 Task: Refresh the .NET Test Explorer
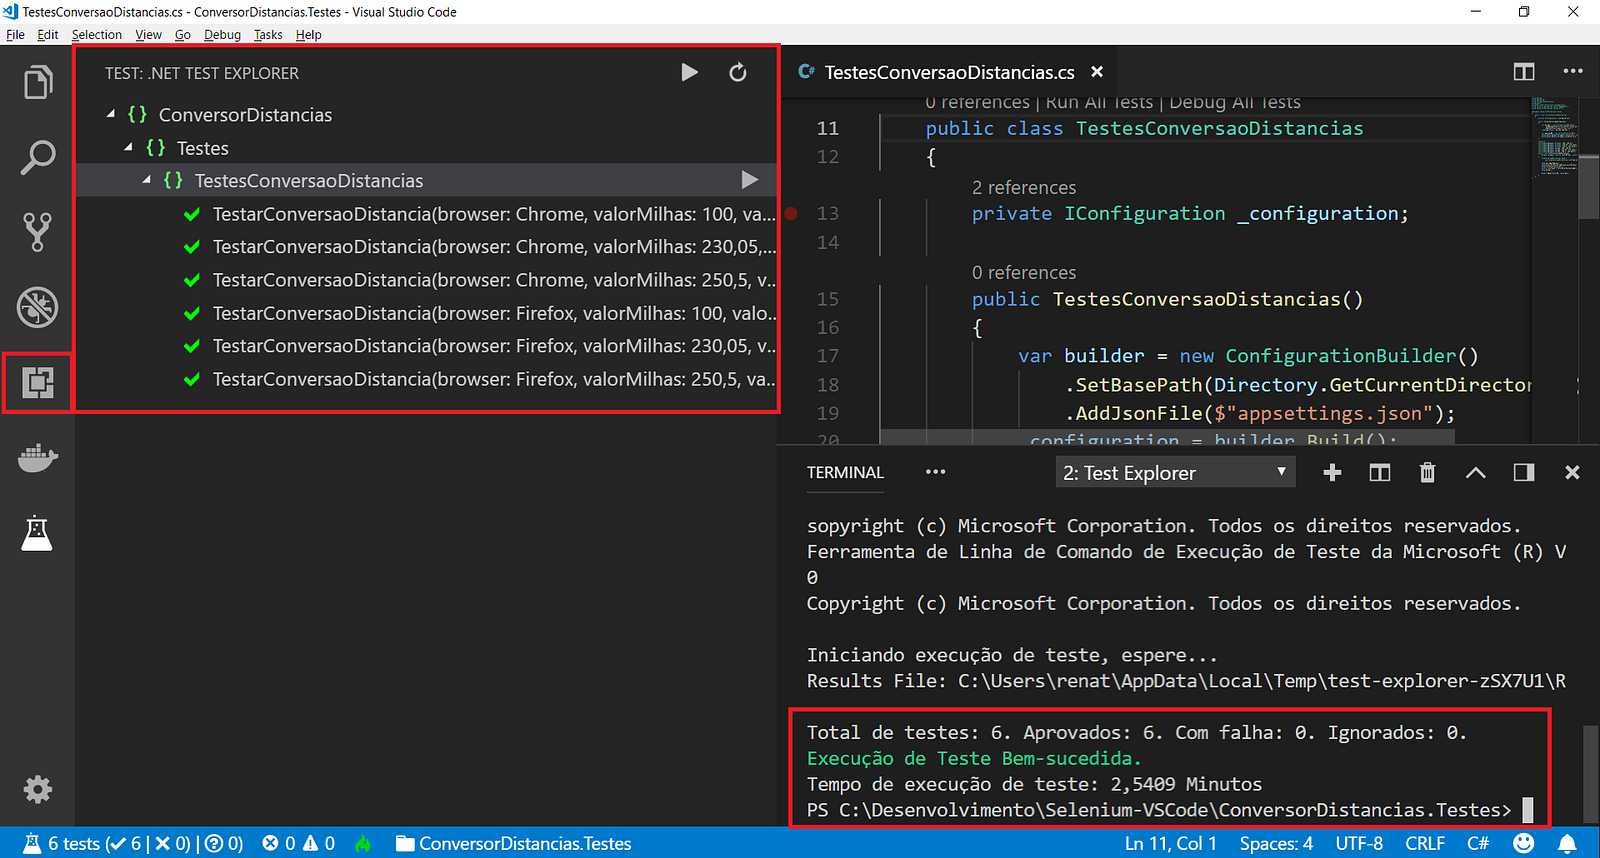738,72
